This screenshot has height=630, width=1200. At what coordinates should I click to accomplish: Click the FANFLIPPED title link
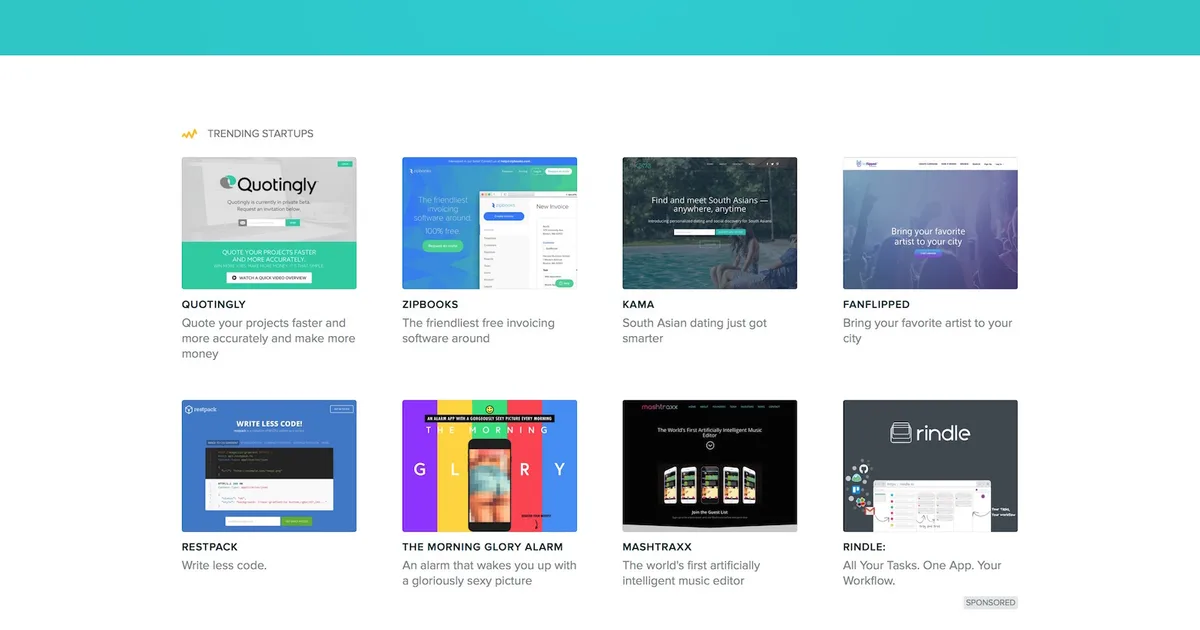point(877,305)
